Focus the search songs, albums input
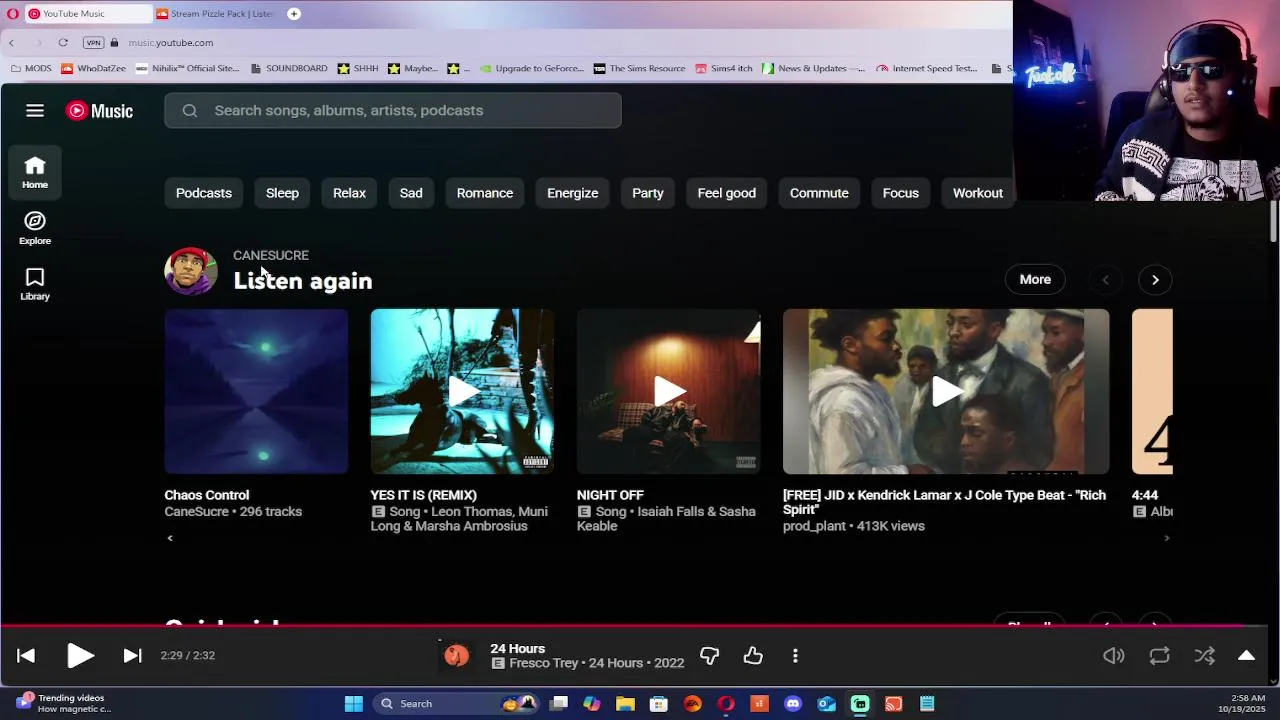Viewport: 1280px width, 720px height. coord(393,111)
